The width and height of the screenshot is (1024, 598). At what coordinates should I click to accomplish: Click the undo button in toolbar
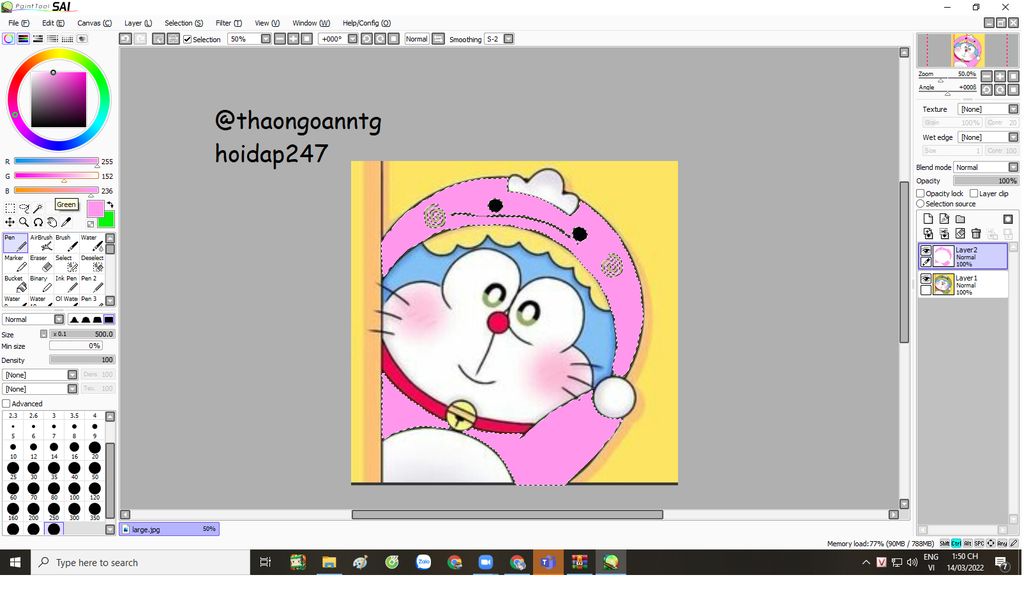(x=125, y=39)
